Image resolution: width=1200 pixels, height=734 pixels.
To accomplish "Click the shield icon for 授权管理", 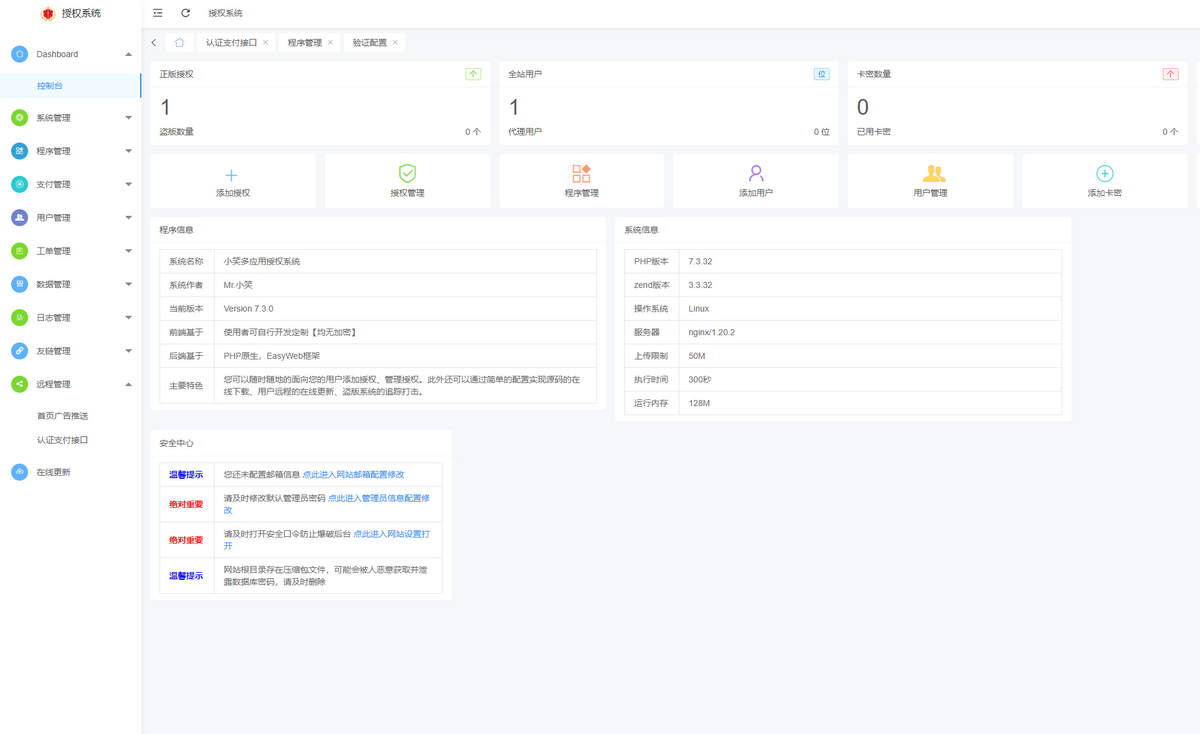I will click(x=407, y=173).
